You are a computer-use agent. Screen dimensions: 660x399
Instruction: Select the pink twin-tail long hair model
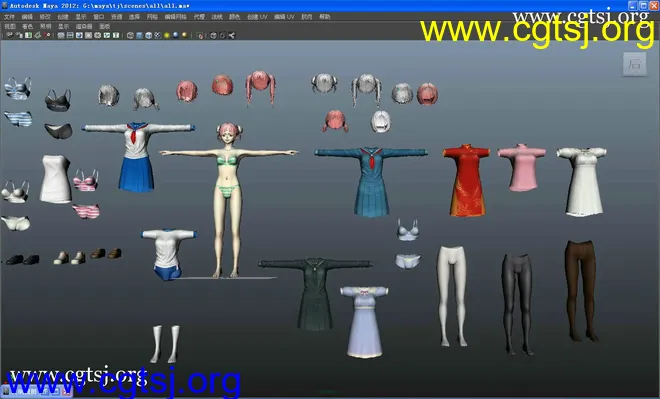pos(261,88)
